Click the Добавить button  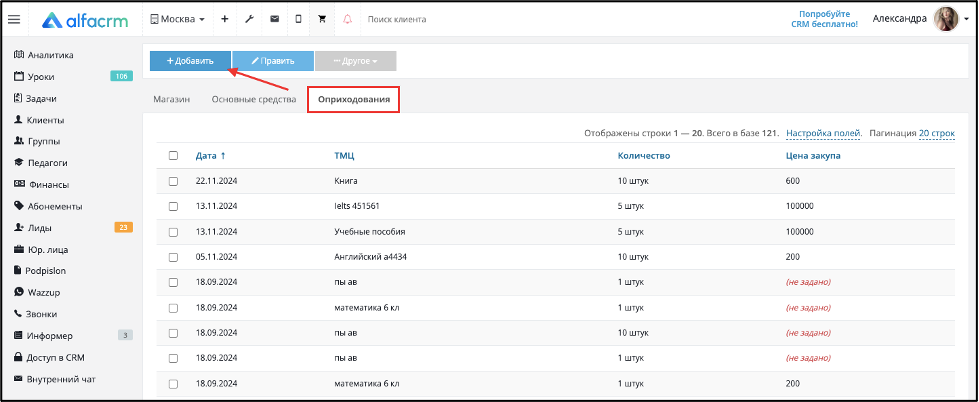pos(190,61)
